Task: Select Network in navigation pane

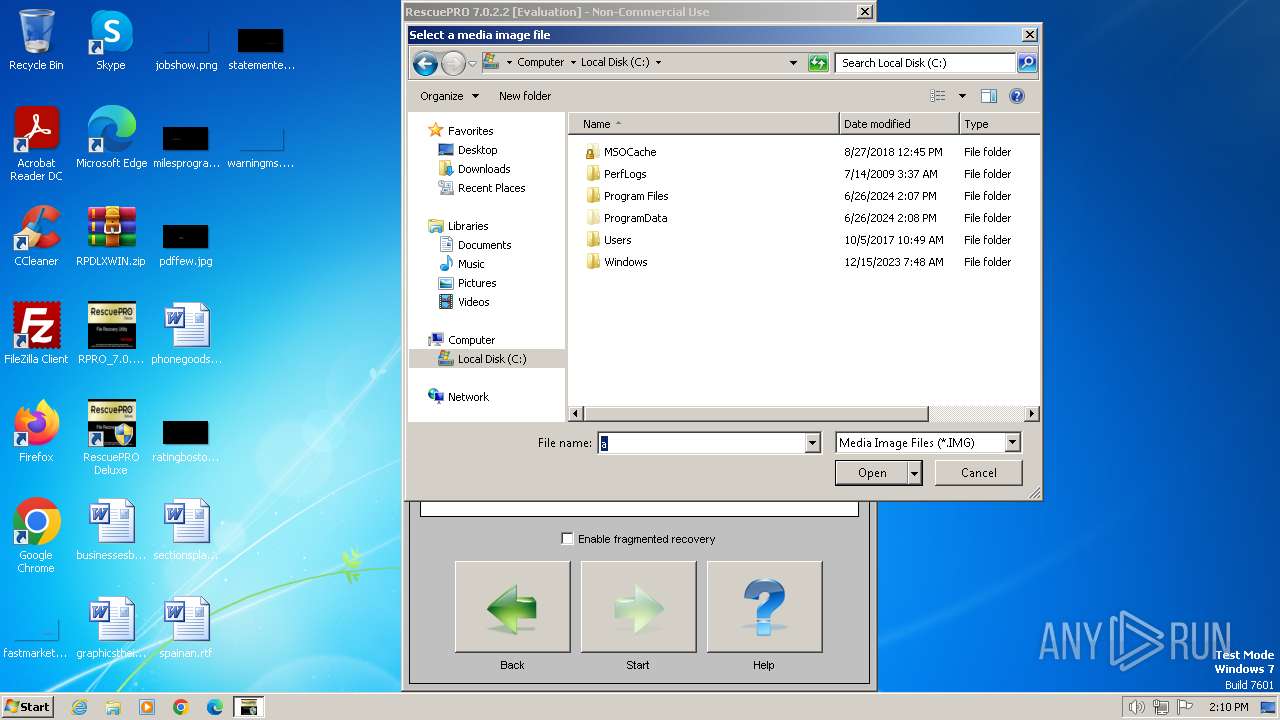Action: [x=468, y=397]
